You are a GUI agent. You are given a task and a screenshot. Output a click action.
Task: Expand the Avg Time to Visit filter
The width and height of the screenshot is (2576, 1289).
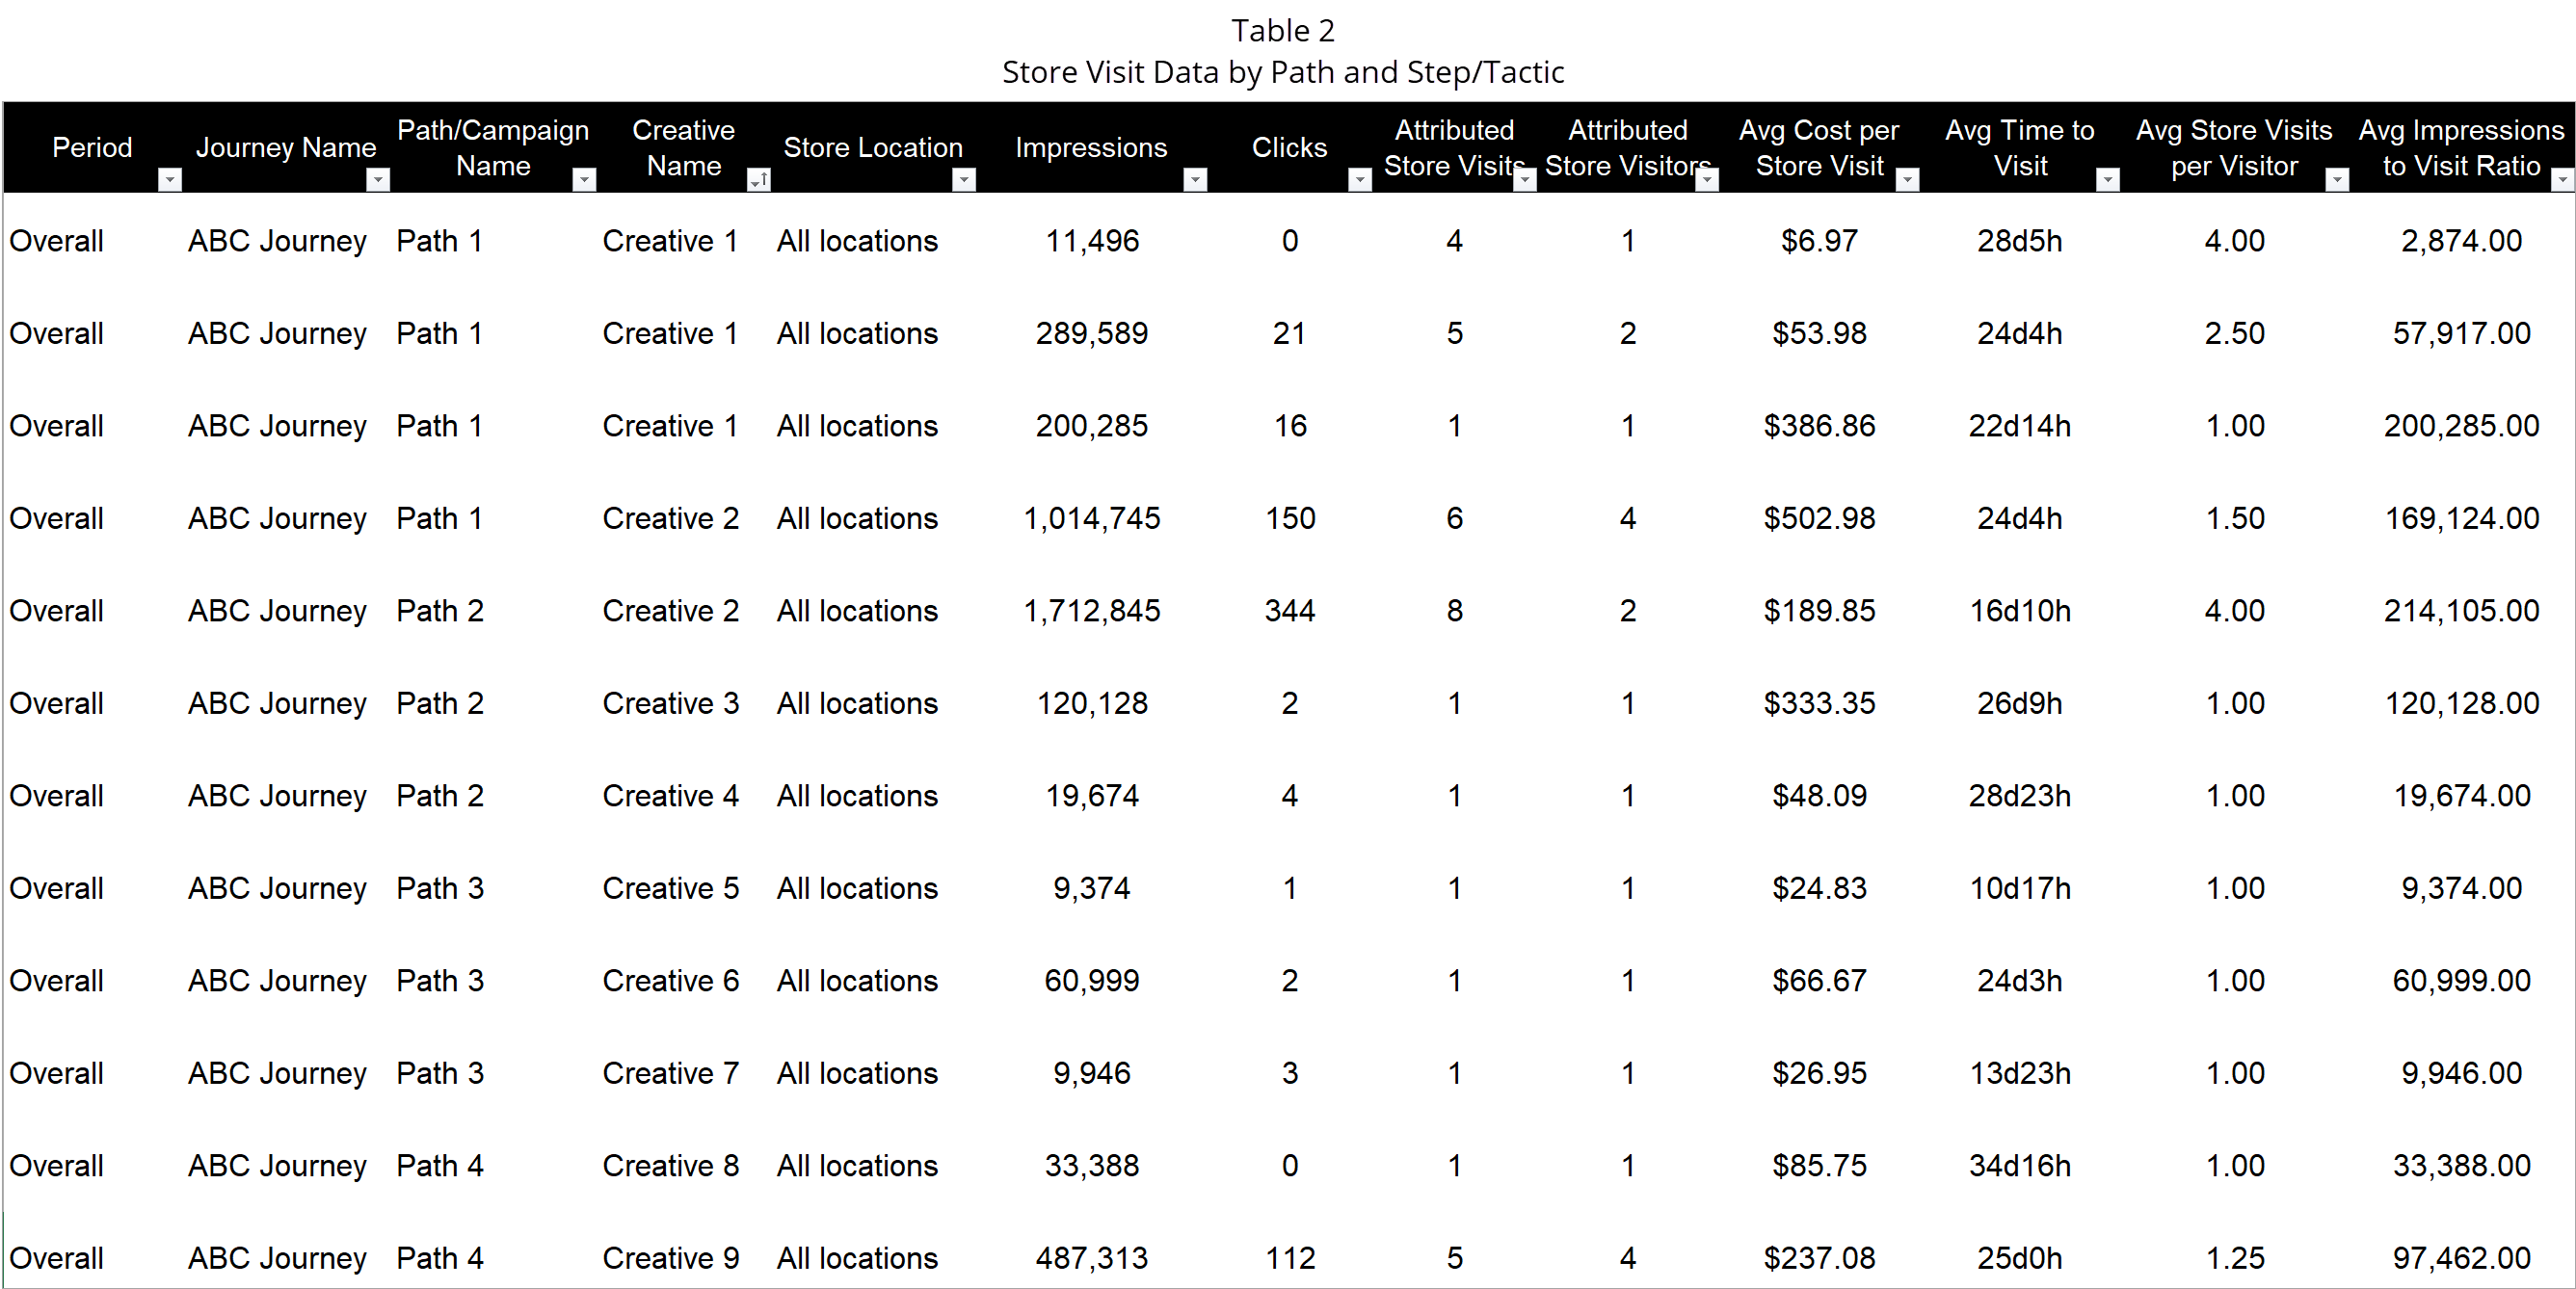tap(2107, 179)
